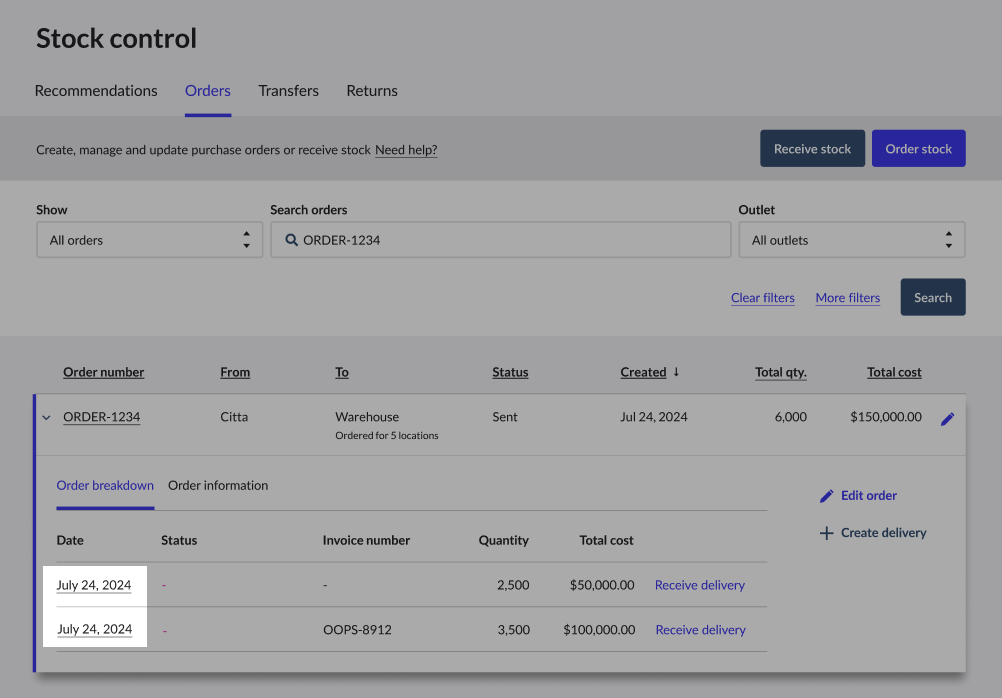Sort by the To column header
The image size is (1002, 698).
coord(342,372)
